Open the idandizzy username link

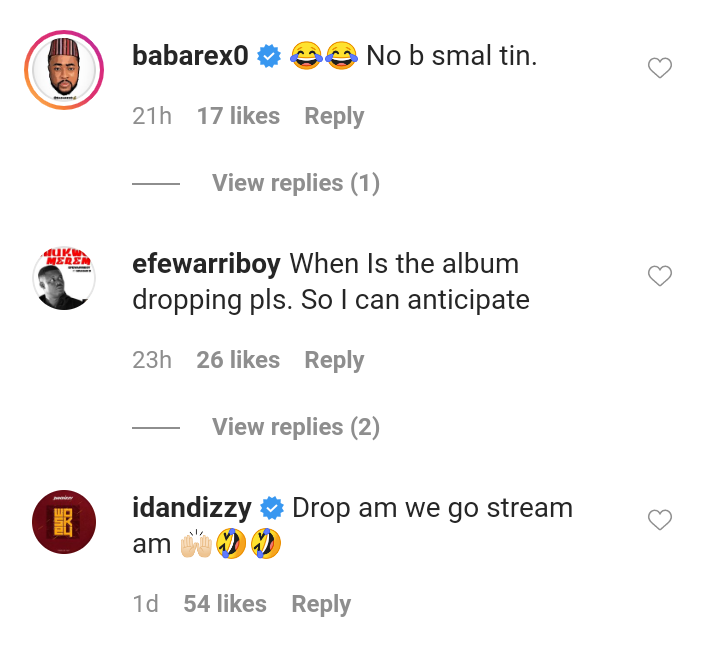click(191, 508)
